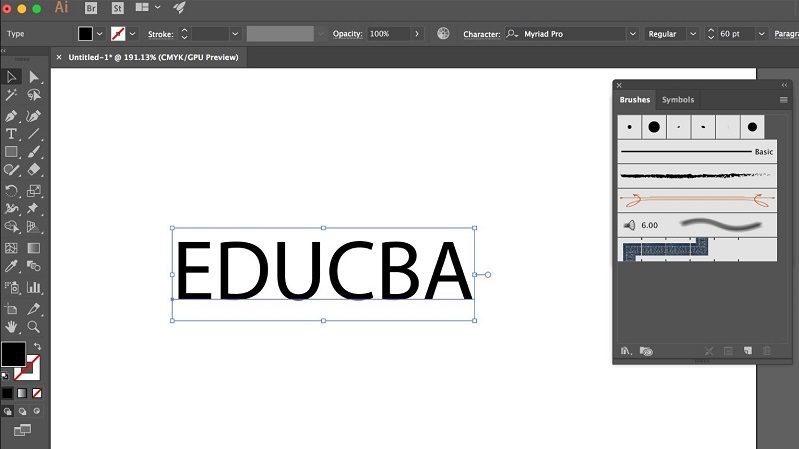Select the Mesh tool
The height and width of the screenshot is (449, 799).
(x=11, y=248)
